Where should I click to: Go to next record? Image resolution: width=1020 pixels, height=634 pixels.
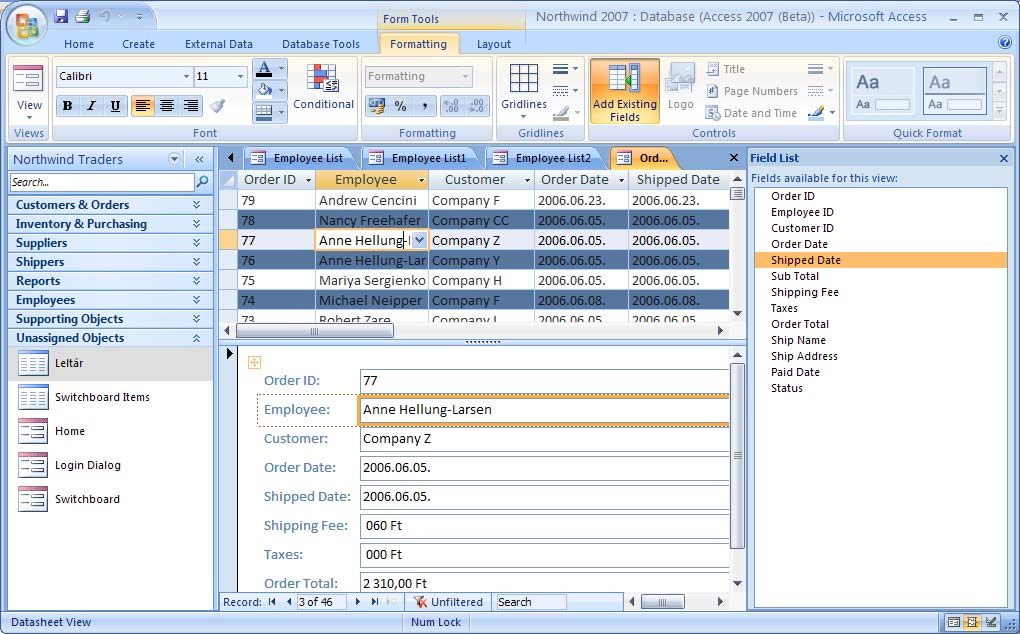coord(358,602)
